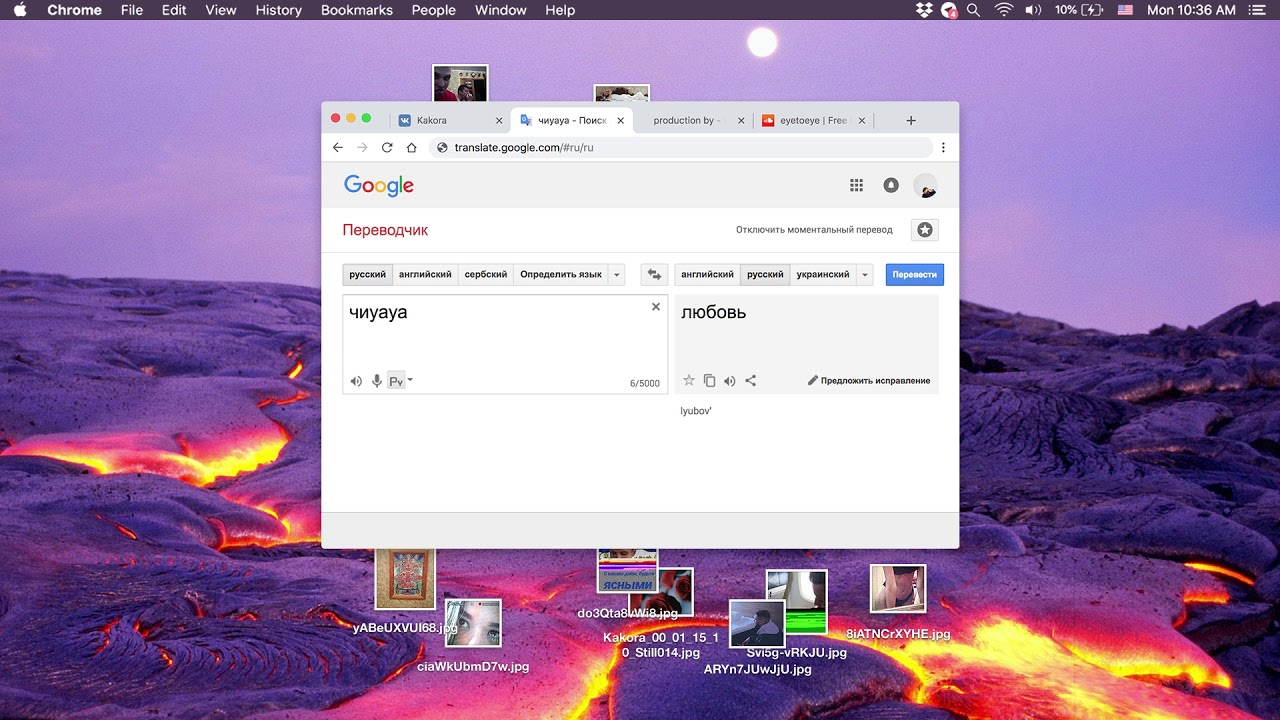Click Отключить моментальный перевод link
Image resolution: width=1280 pixels, height=720 pixels.
click(x=814, y=230)
